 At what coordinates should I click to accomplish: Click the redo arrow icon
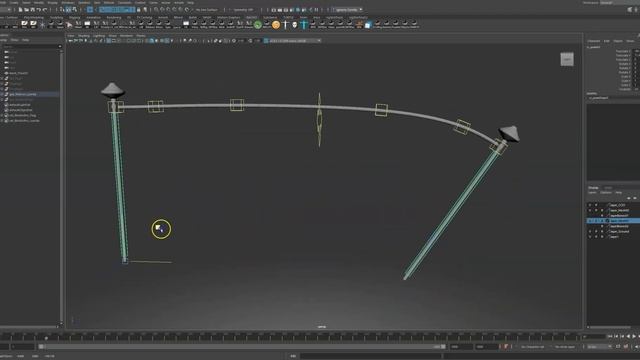coord(44,9)
